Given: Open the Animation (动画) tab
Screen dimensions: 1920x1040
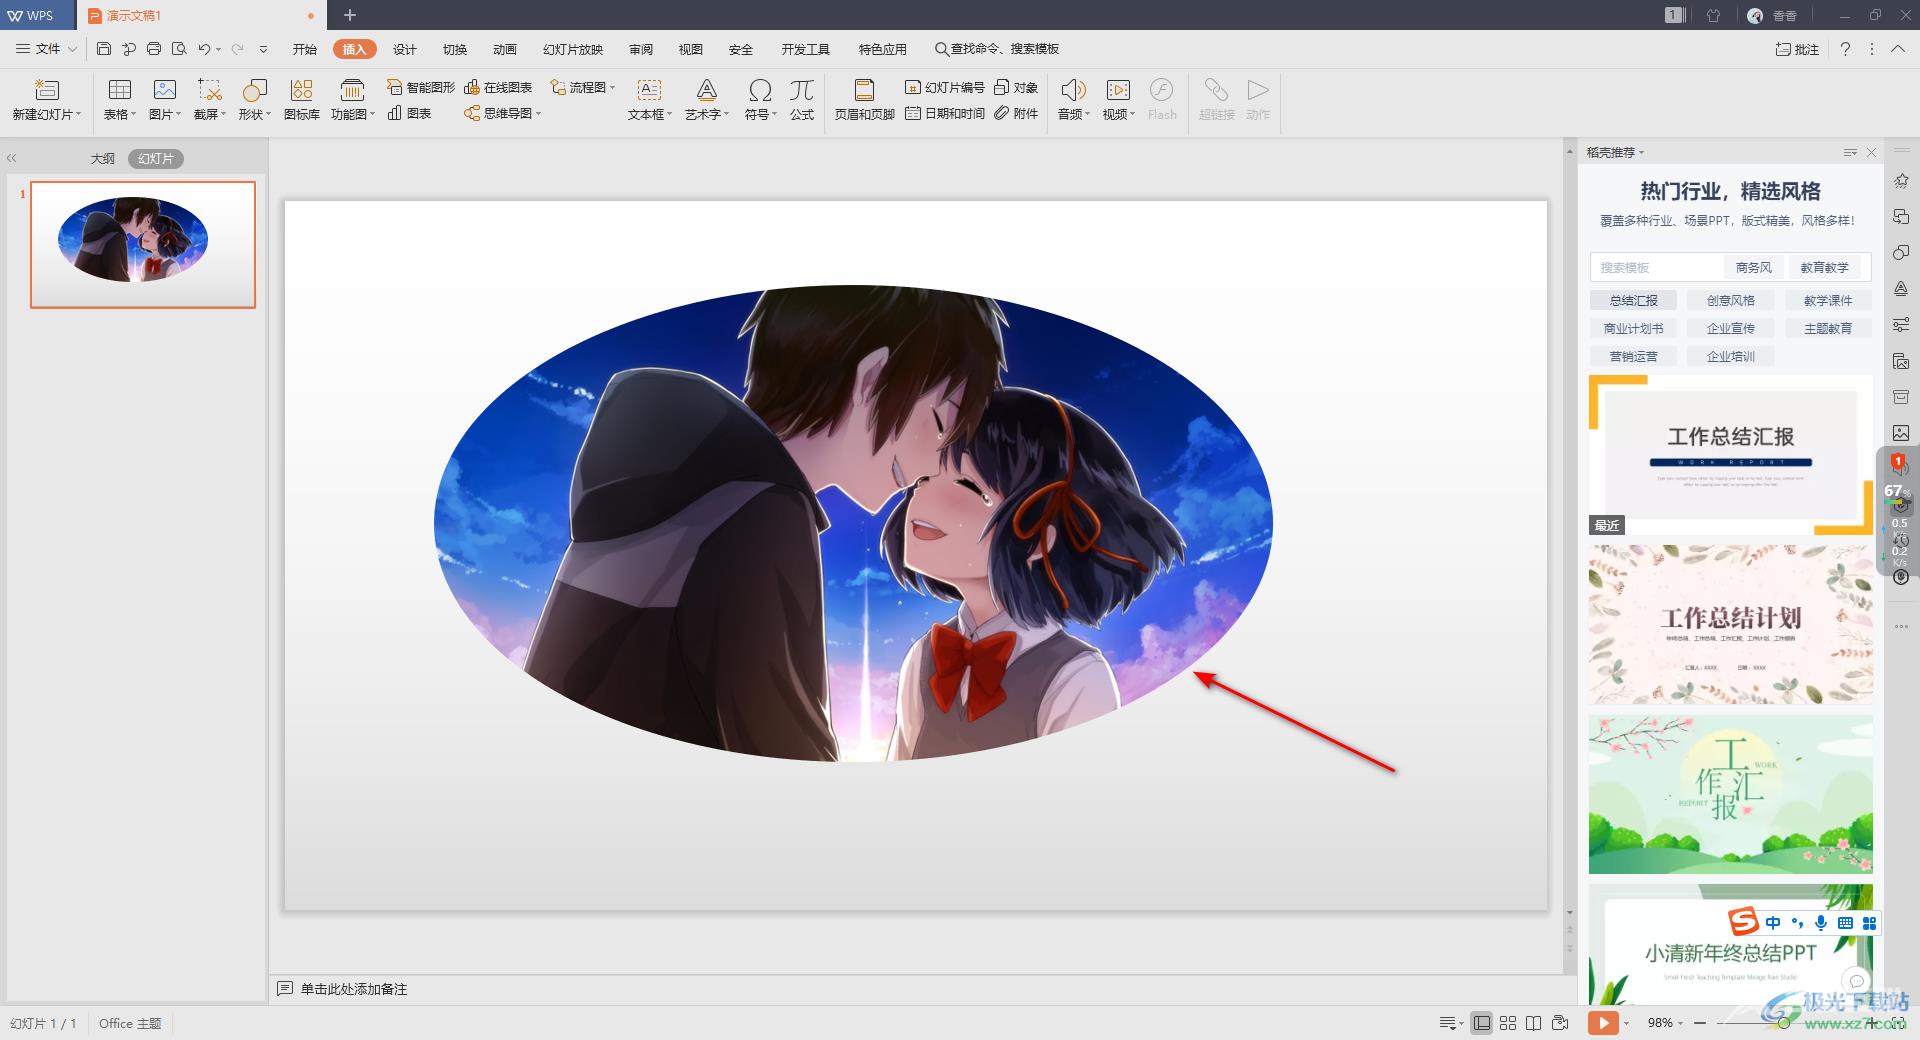Looking at the screenshot, I should coord(505,49).
